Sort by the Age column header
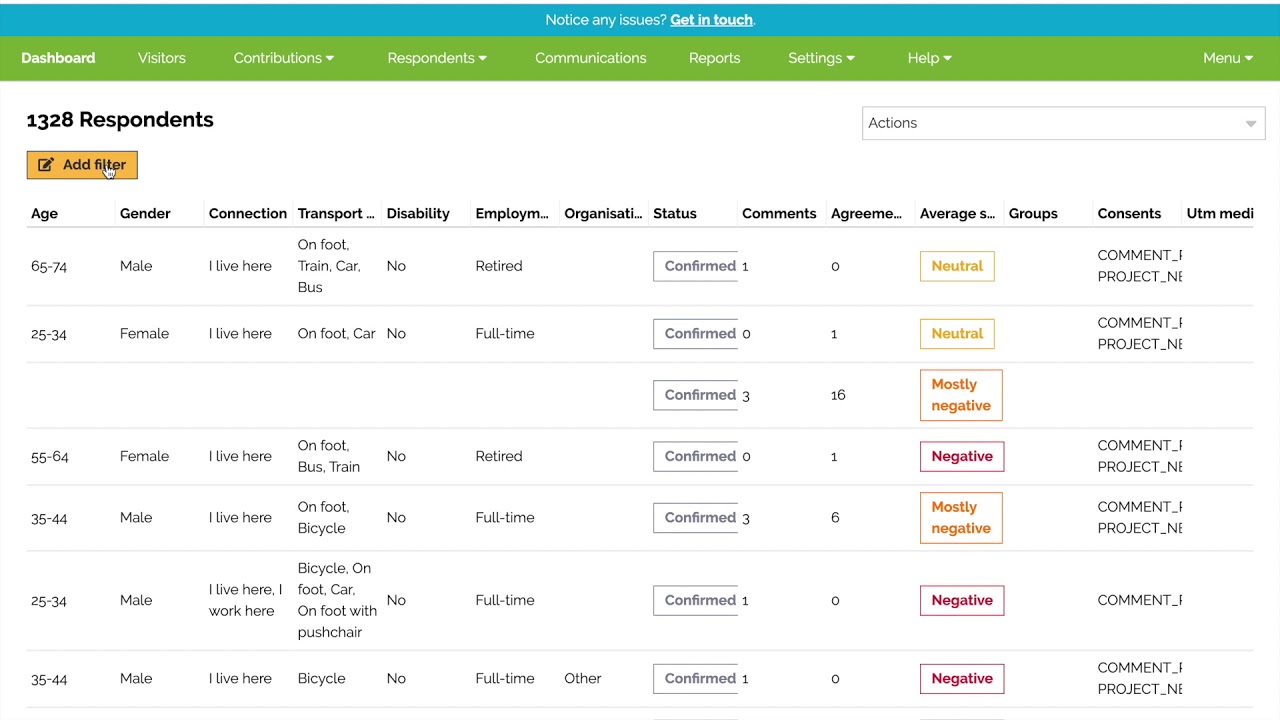 click(x=44, y=213)
